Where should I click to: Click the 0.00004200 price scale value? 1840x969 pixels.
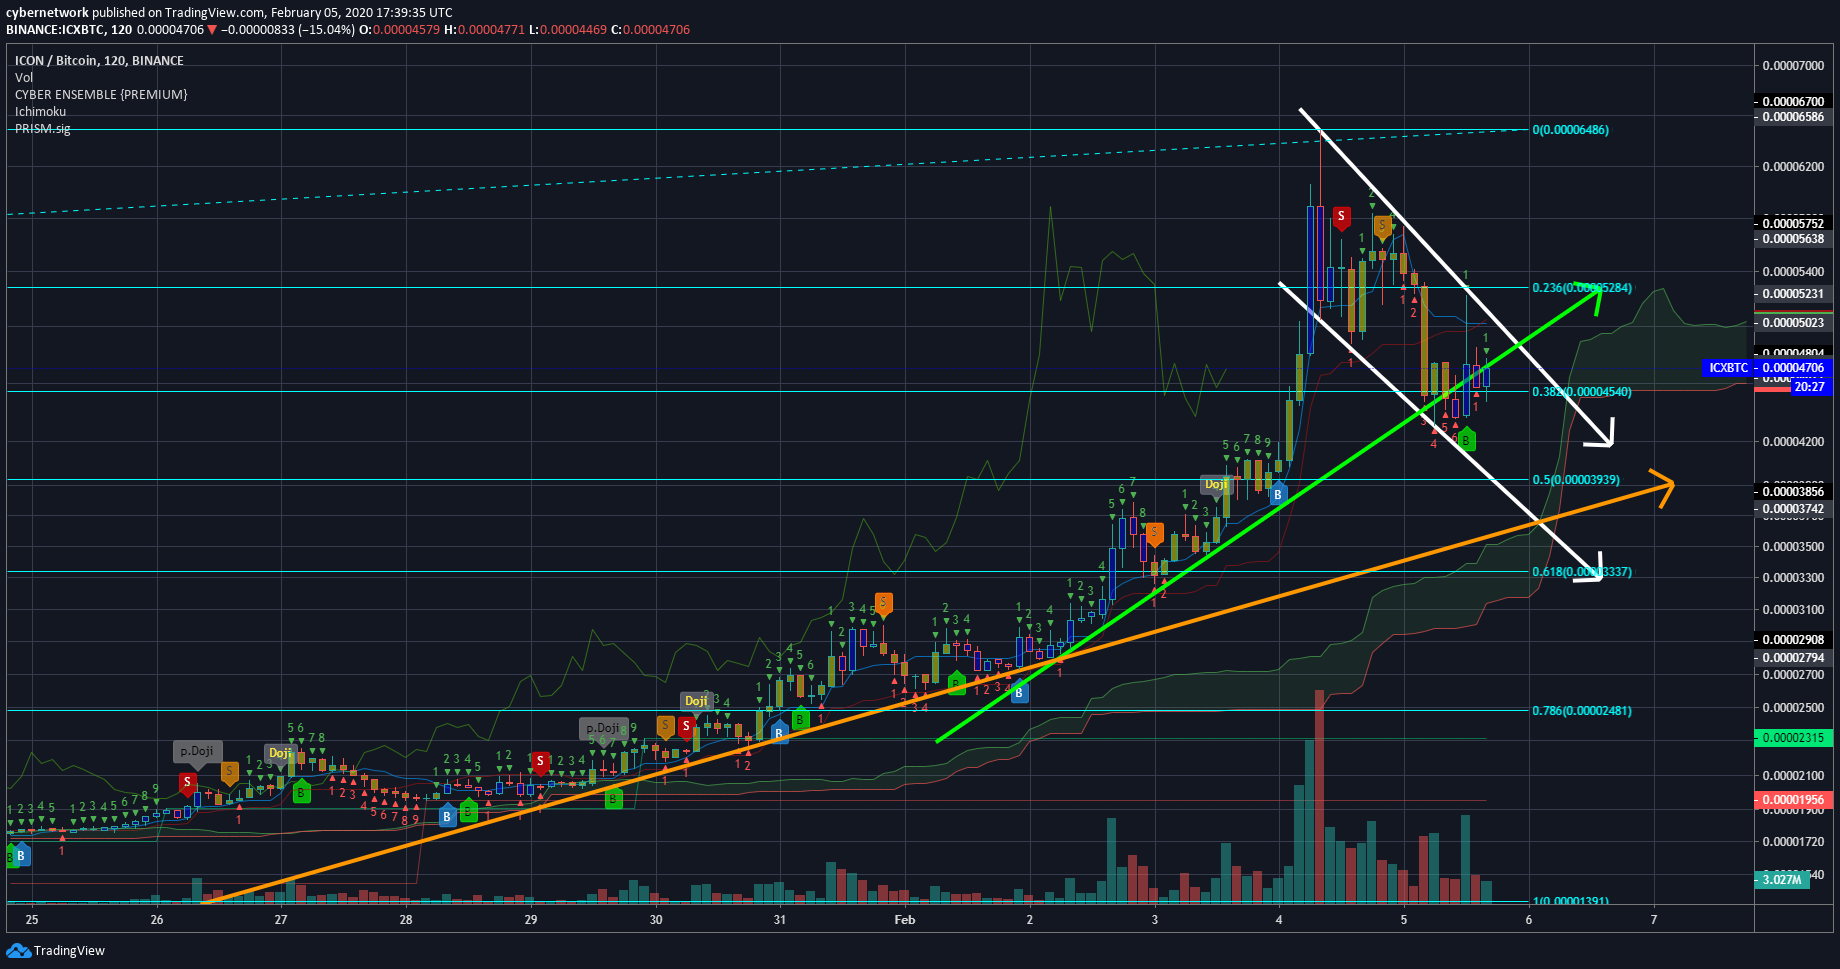pyautogui.click(x=1794, y=442)
